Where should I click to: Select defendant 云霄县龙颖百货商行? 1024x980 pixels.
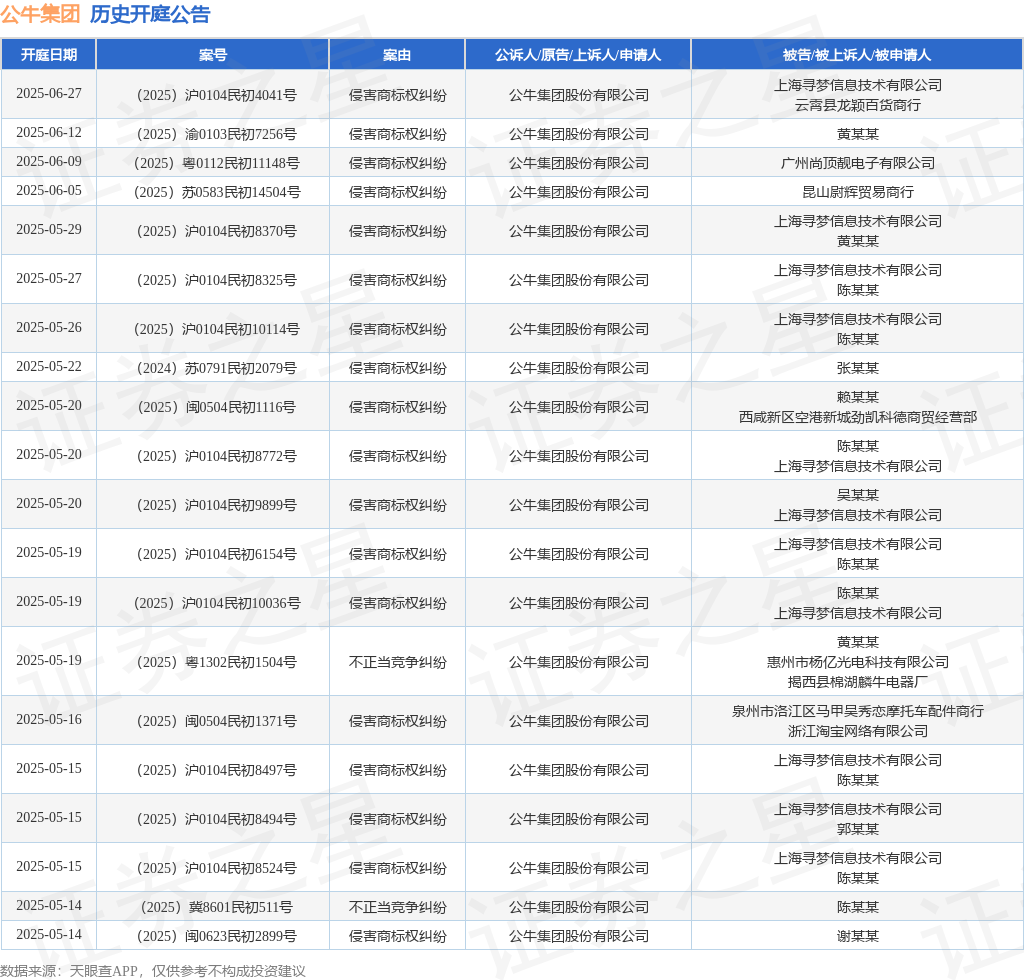click(857, 105)
